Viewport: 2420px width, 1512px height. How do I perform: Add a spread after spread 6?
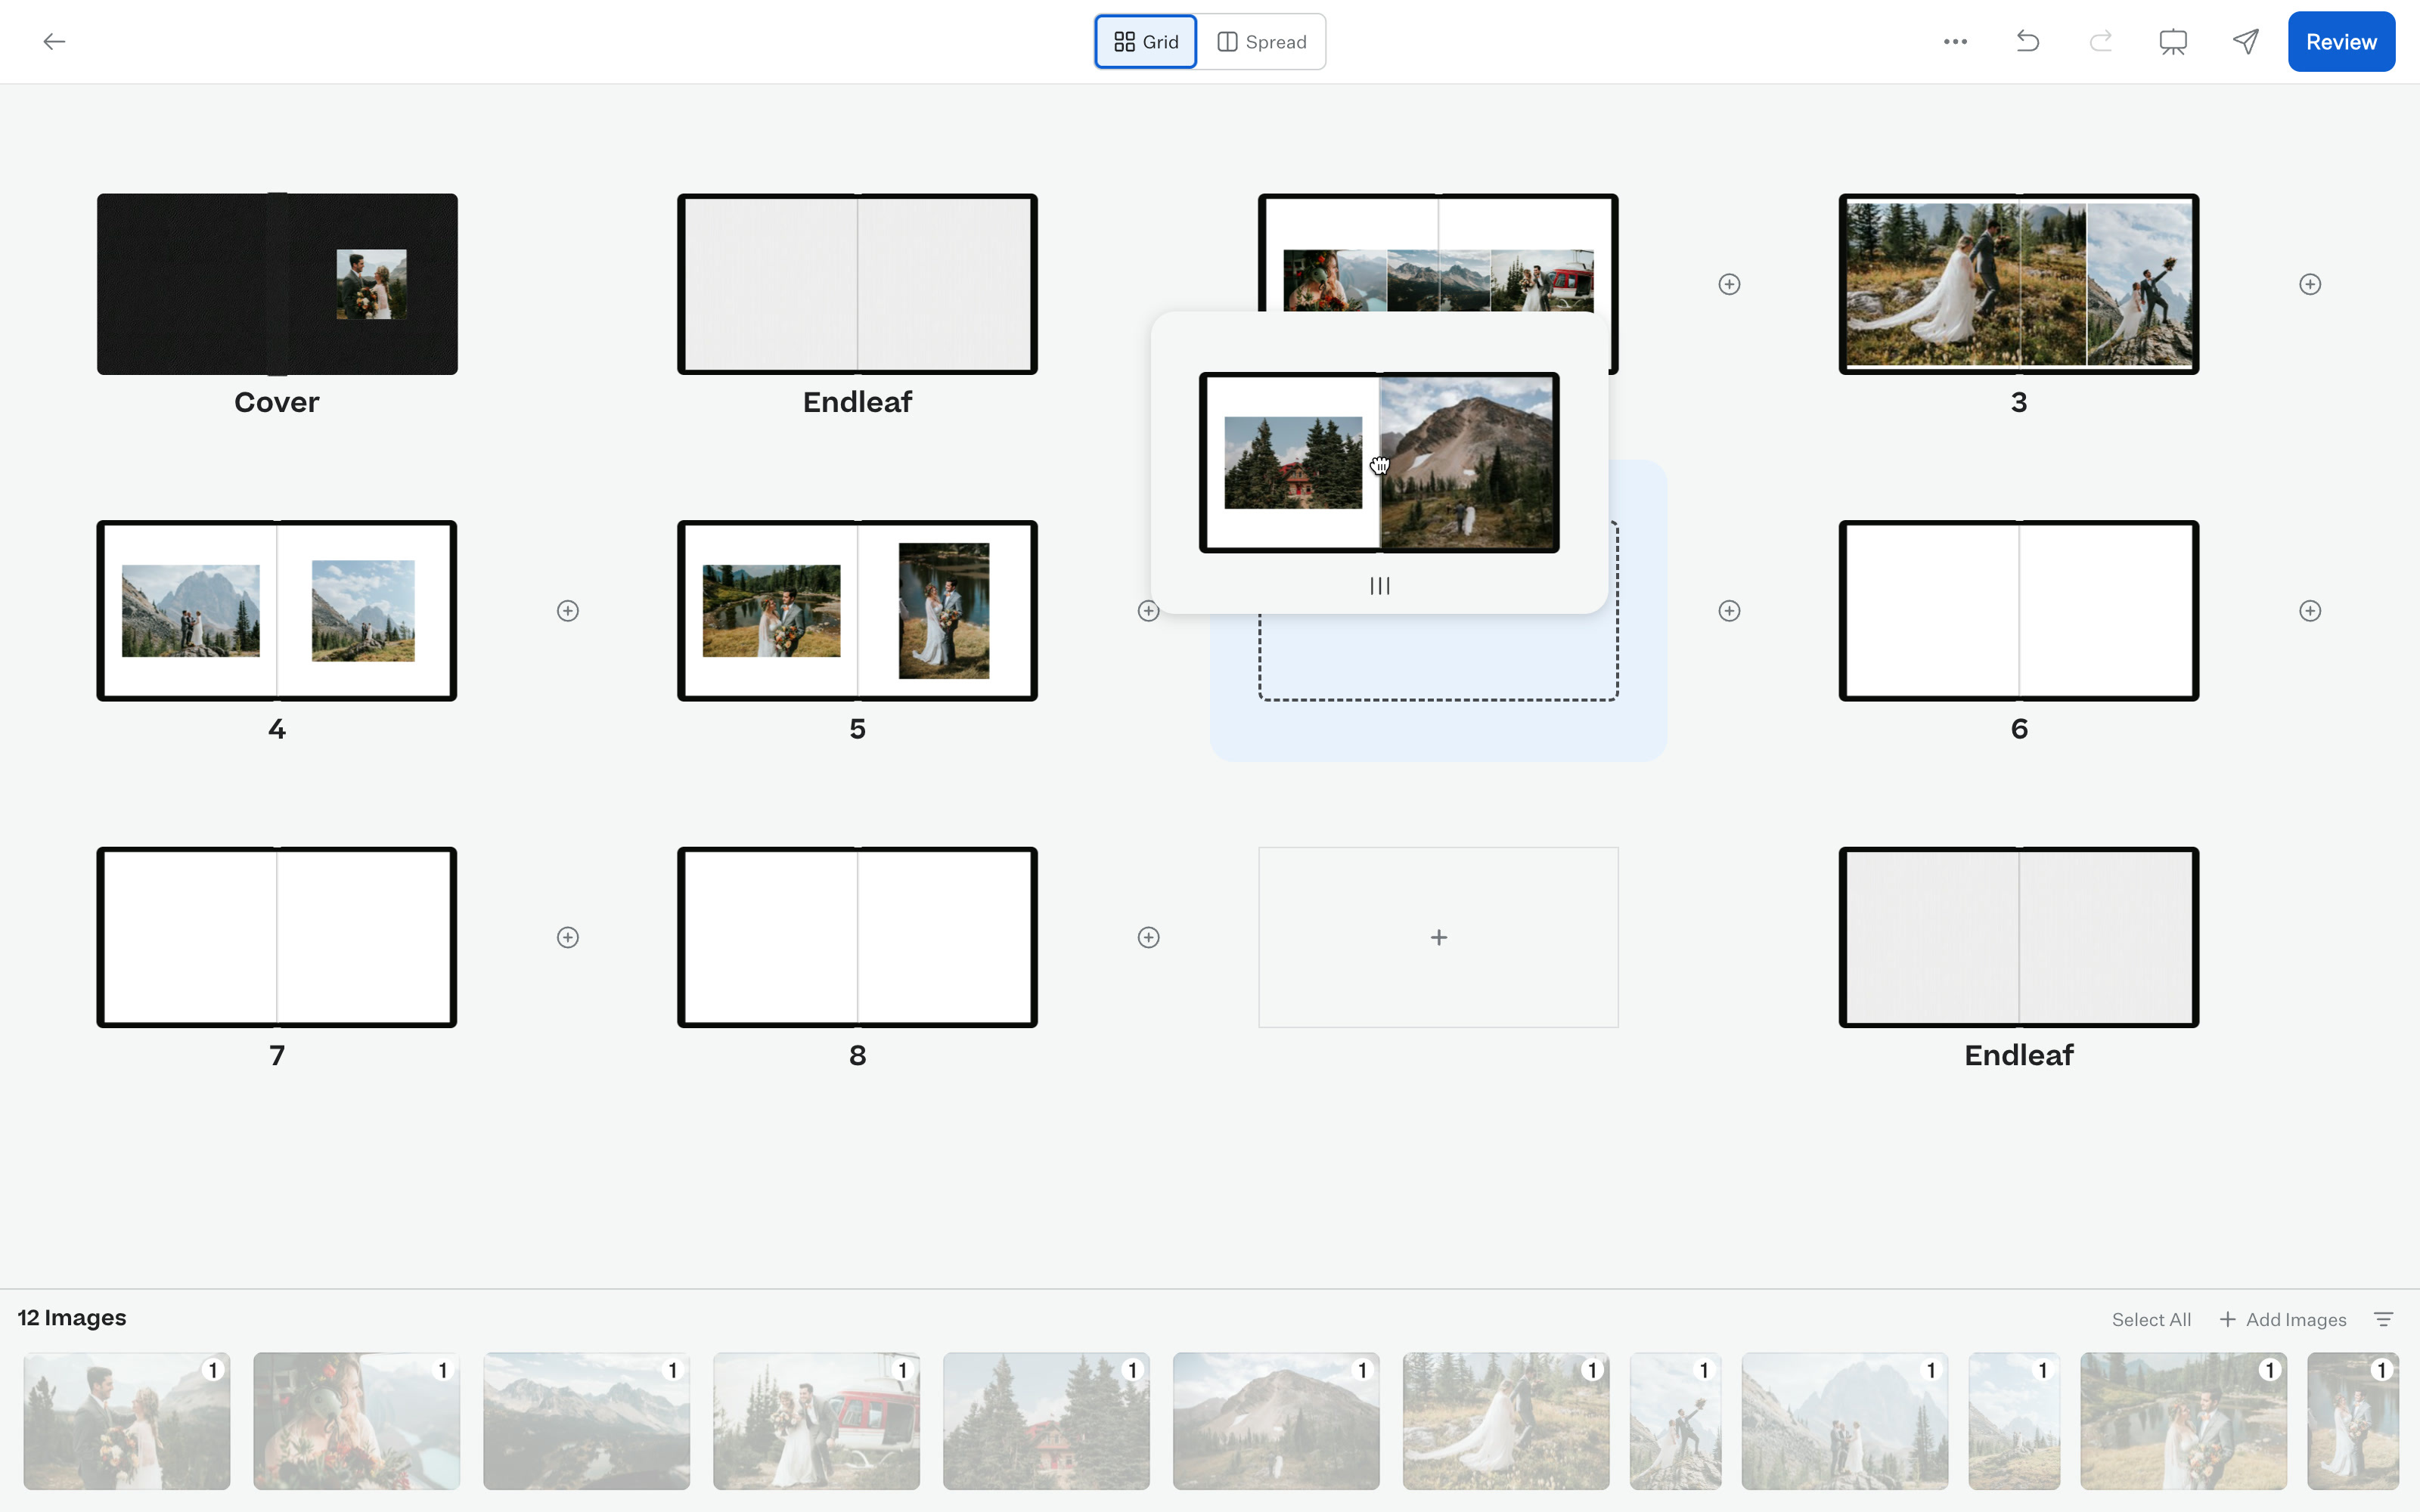[x=2309, y=610]
